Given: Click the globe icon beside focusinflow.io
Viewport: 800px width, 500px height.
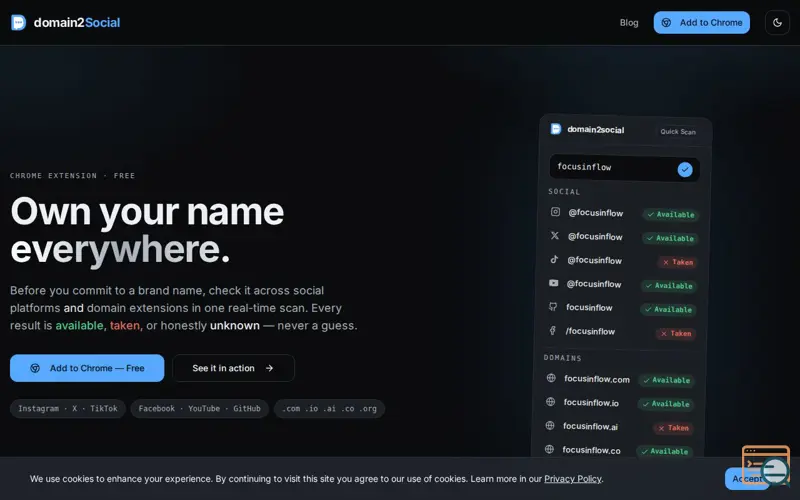Looking at the screenshot, I should pyautogui.click(x=551, y=402).
